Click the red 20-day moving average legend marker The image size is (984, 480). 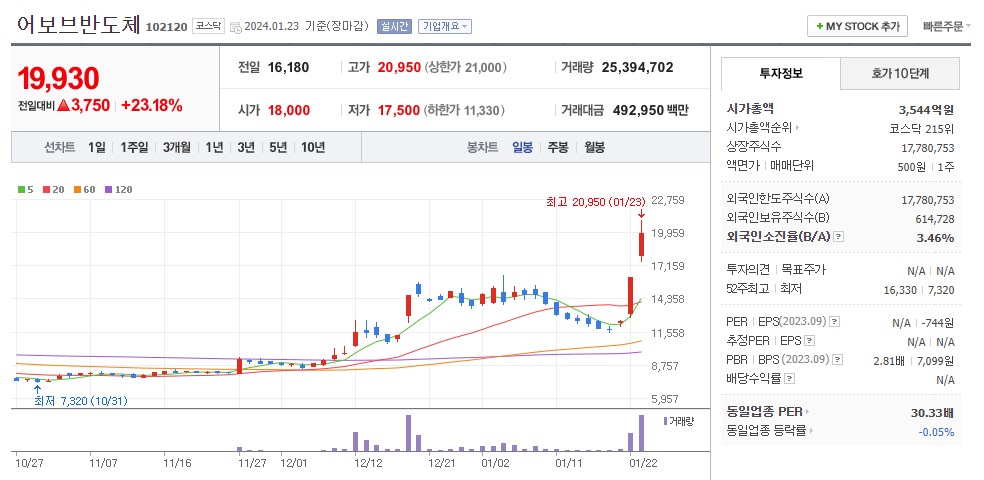pos(45,189)
